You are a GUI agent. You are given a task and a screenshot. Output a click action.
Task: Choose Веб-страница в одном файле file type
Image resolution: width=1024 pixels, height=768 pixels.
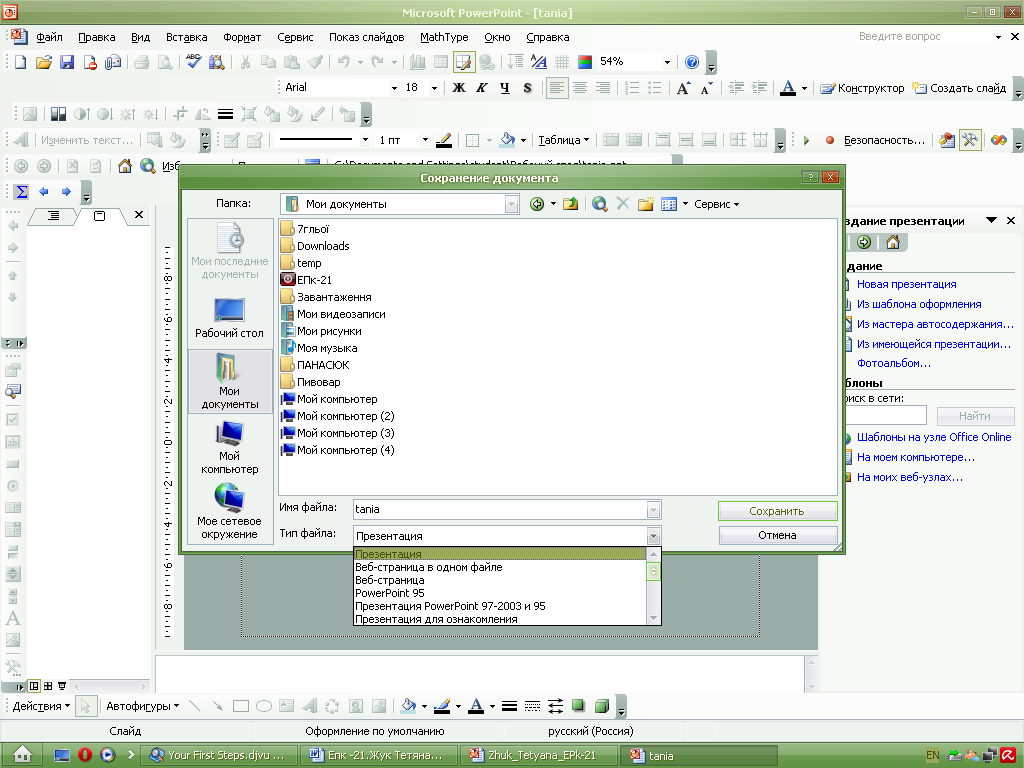(x=500, y=567)
